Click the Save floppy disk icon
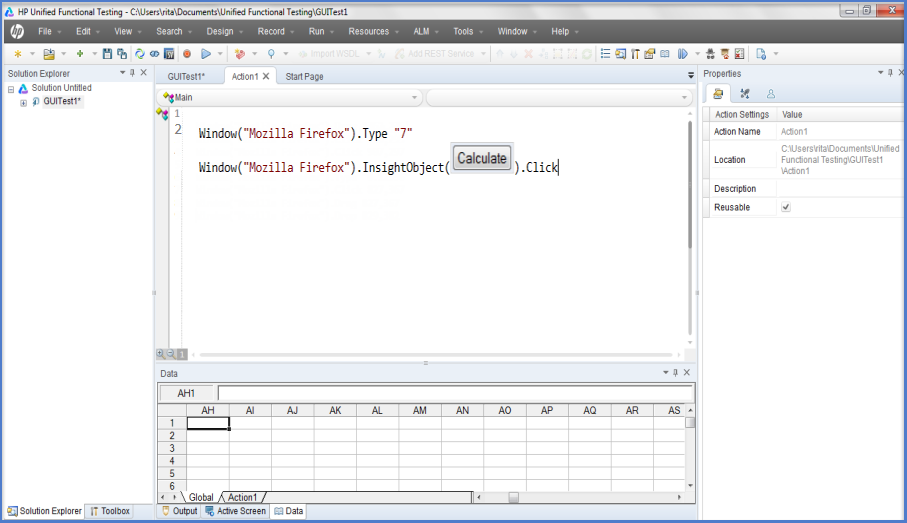The image size is (907, 523). (x=108, y=54)
